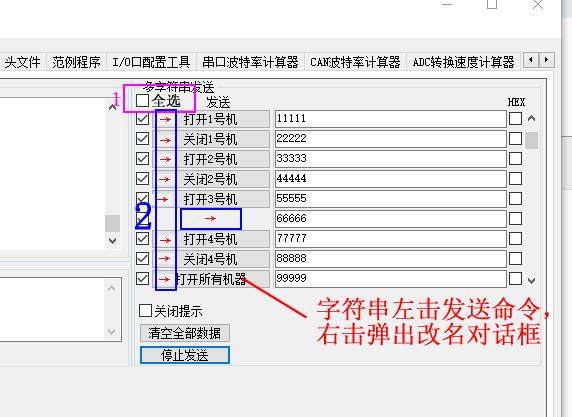Viewport: 572px width, 417px height.
Task: Uncheck the checkbox for 关闭1号机
Action: click(x=142, y=139)
